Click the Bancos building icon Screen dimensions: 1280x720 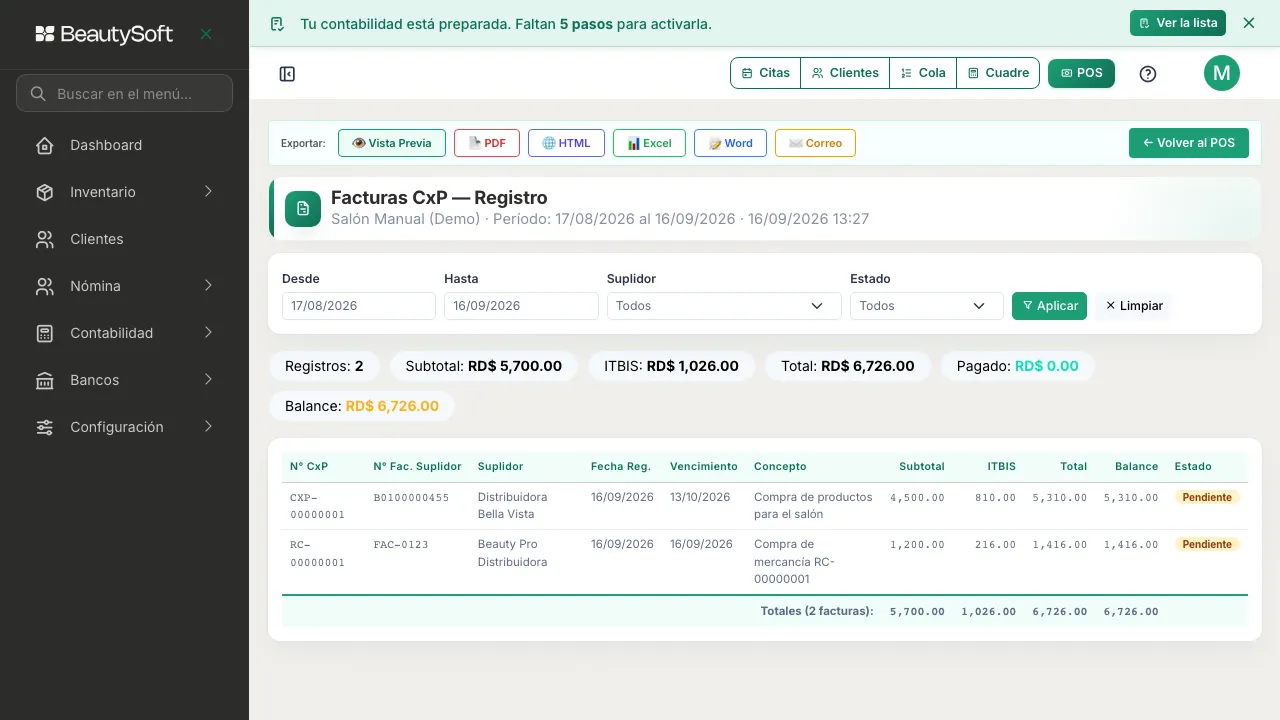pos(45,380)
